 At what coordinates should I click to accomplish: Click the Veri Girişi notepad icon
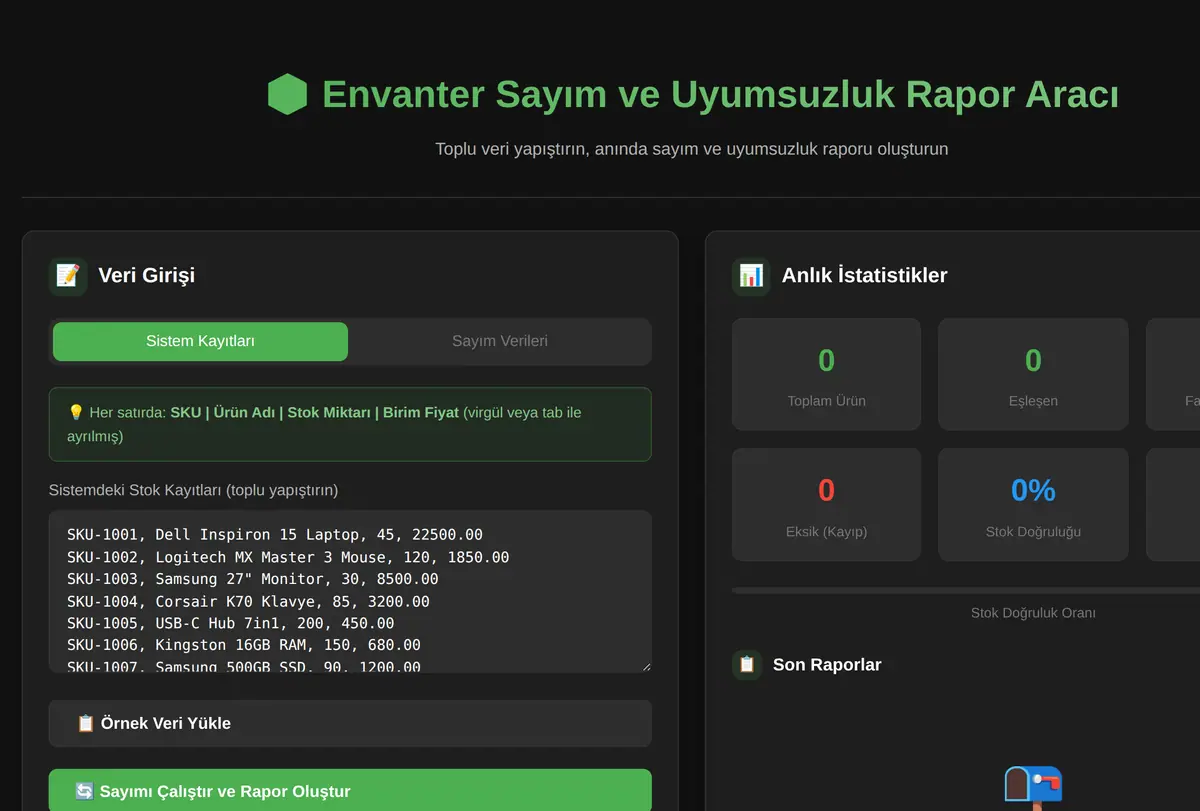(68, 276)
